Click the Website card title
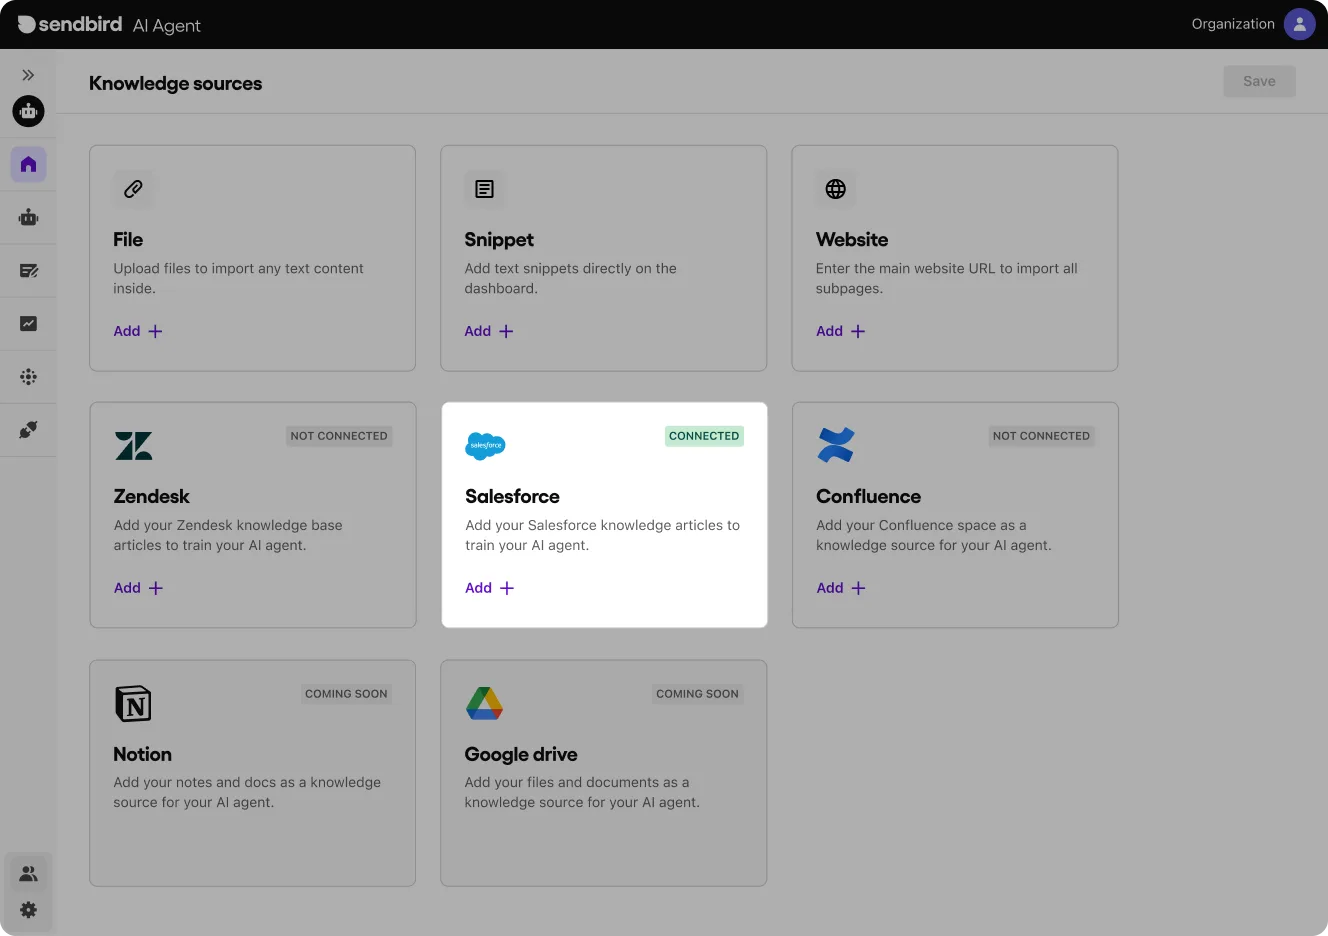Image resolution: width=1328 pixels, height=936 pixels. point(852,239)
